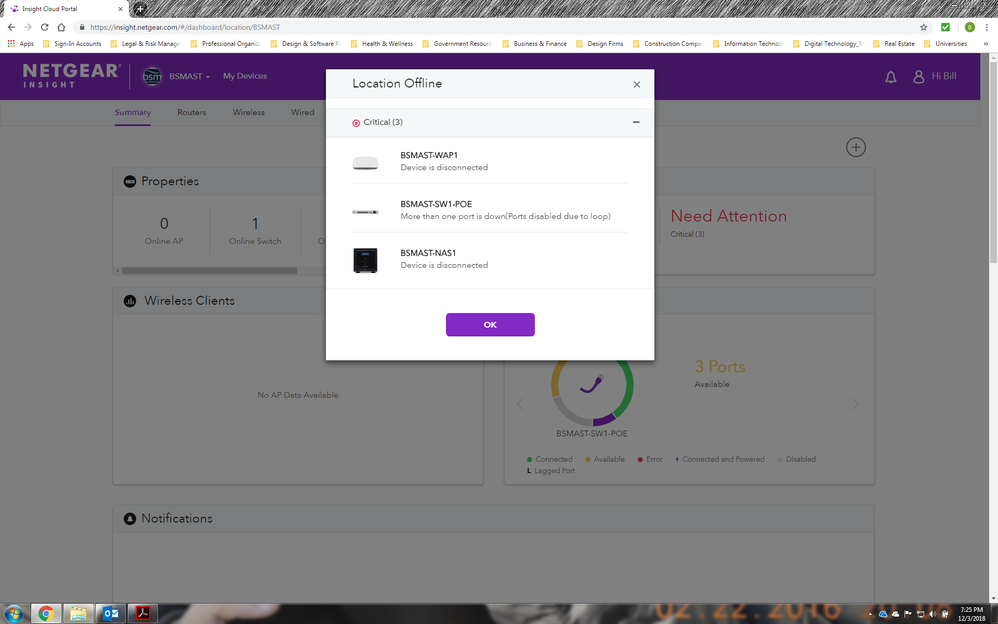The image size is (998, 624).
Task: Open browser home page
Action: [61, 27]
